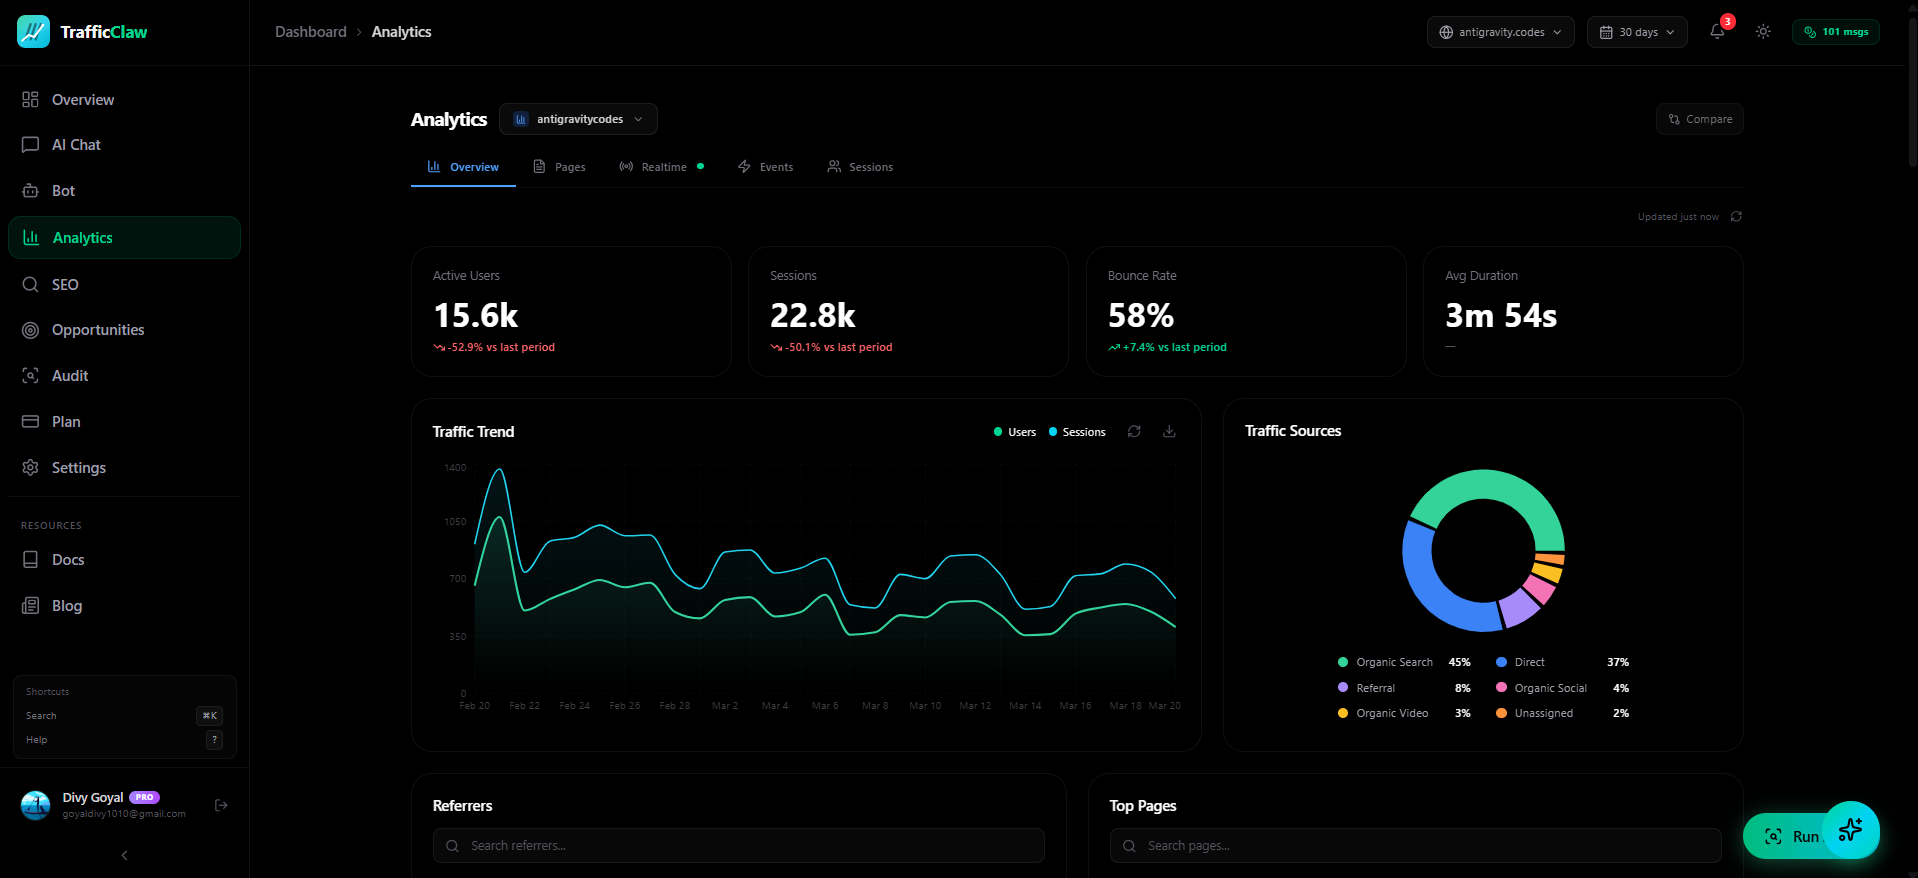Viewport: 1918px width, 878px height.
Task: Click the Blog newspaper icon
Action: pos(31,606)
